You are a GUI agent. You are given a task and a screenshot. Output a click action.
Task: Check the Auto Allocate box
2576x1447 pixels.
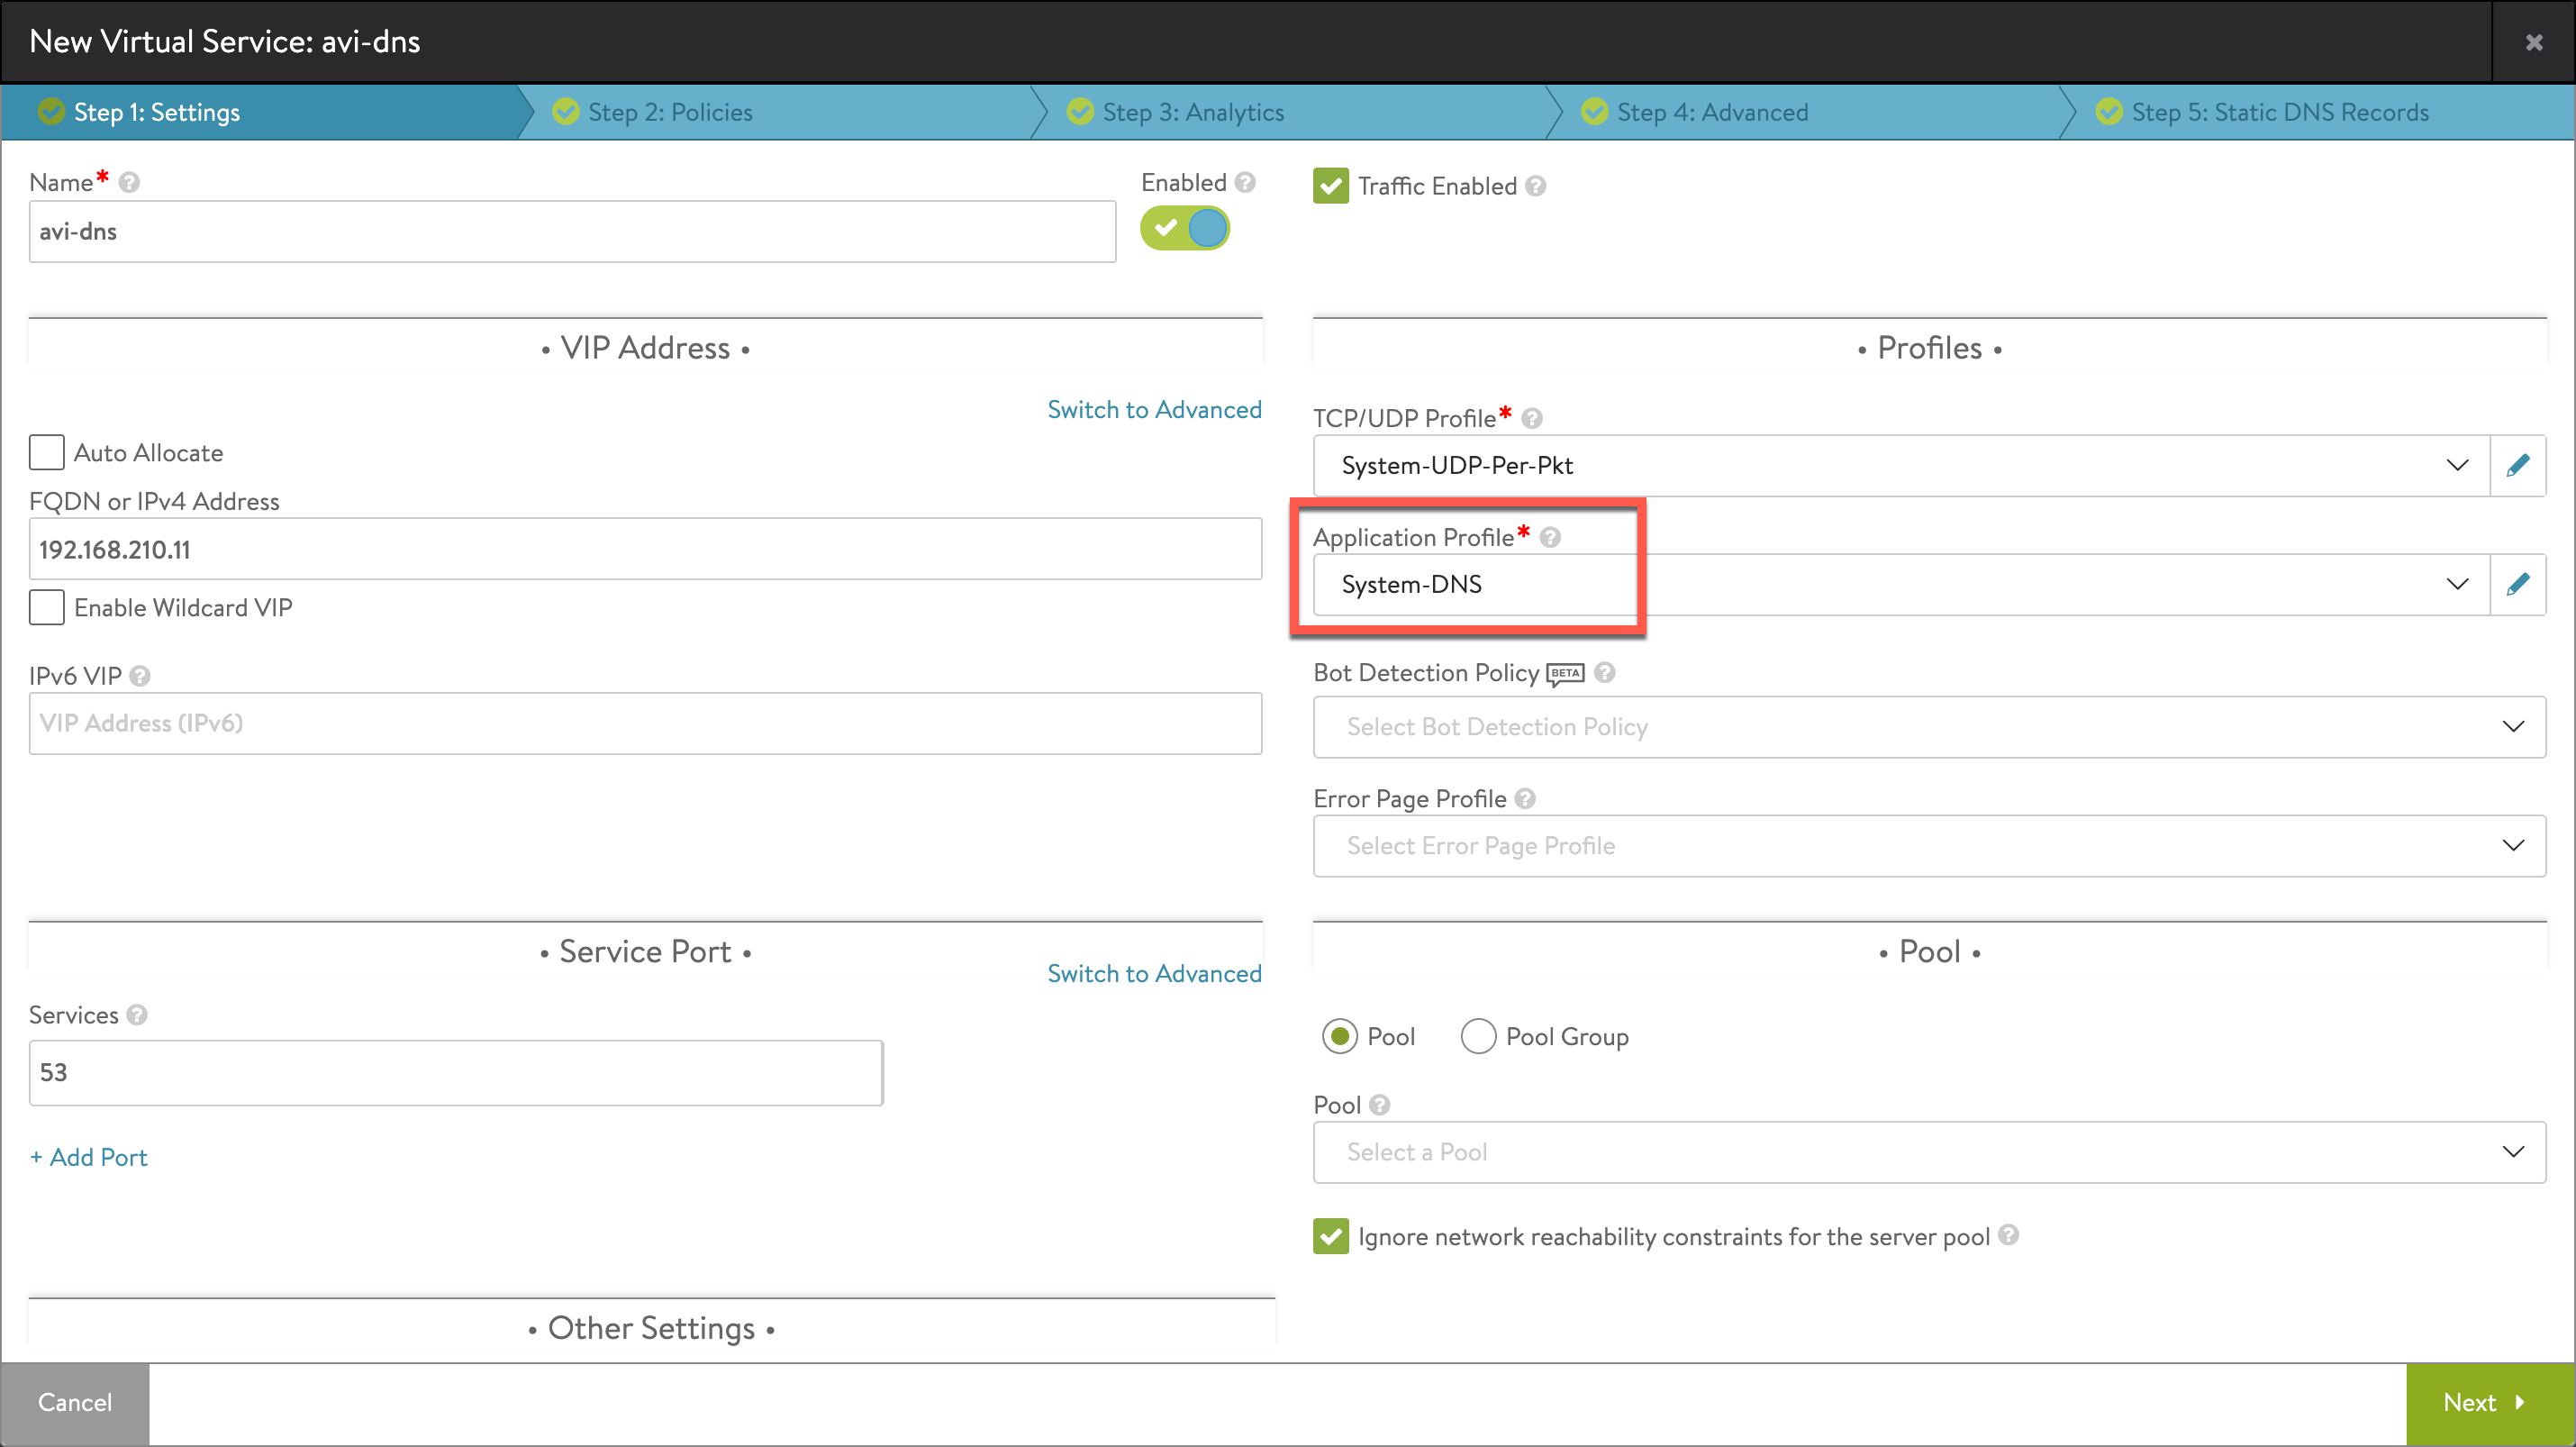point(47,452)
